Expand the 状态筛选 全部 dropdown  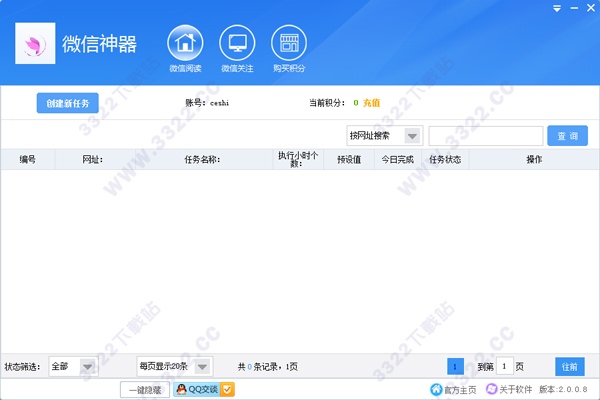coord(87,367)
